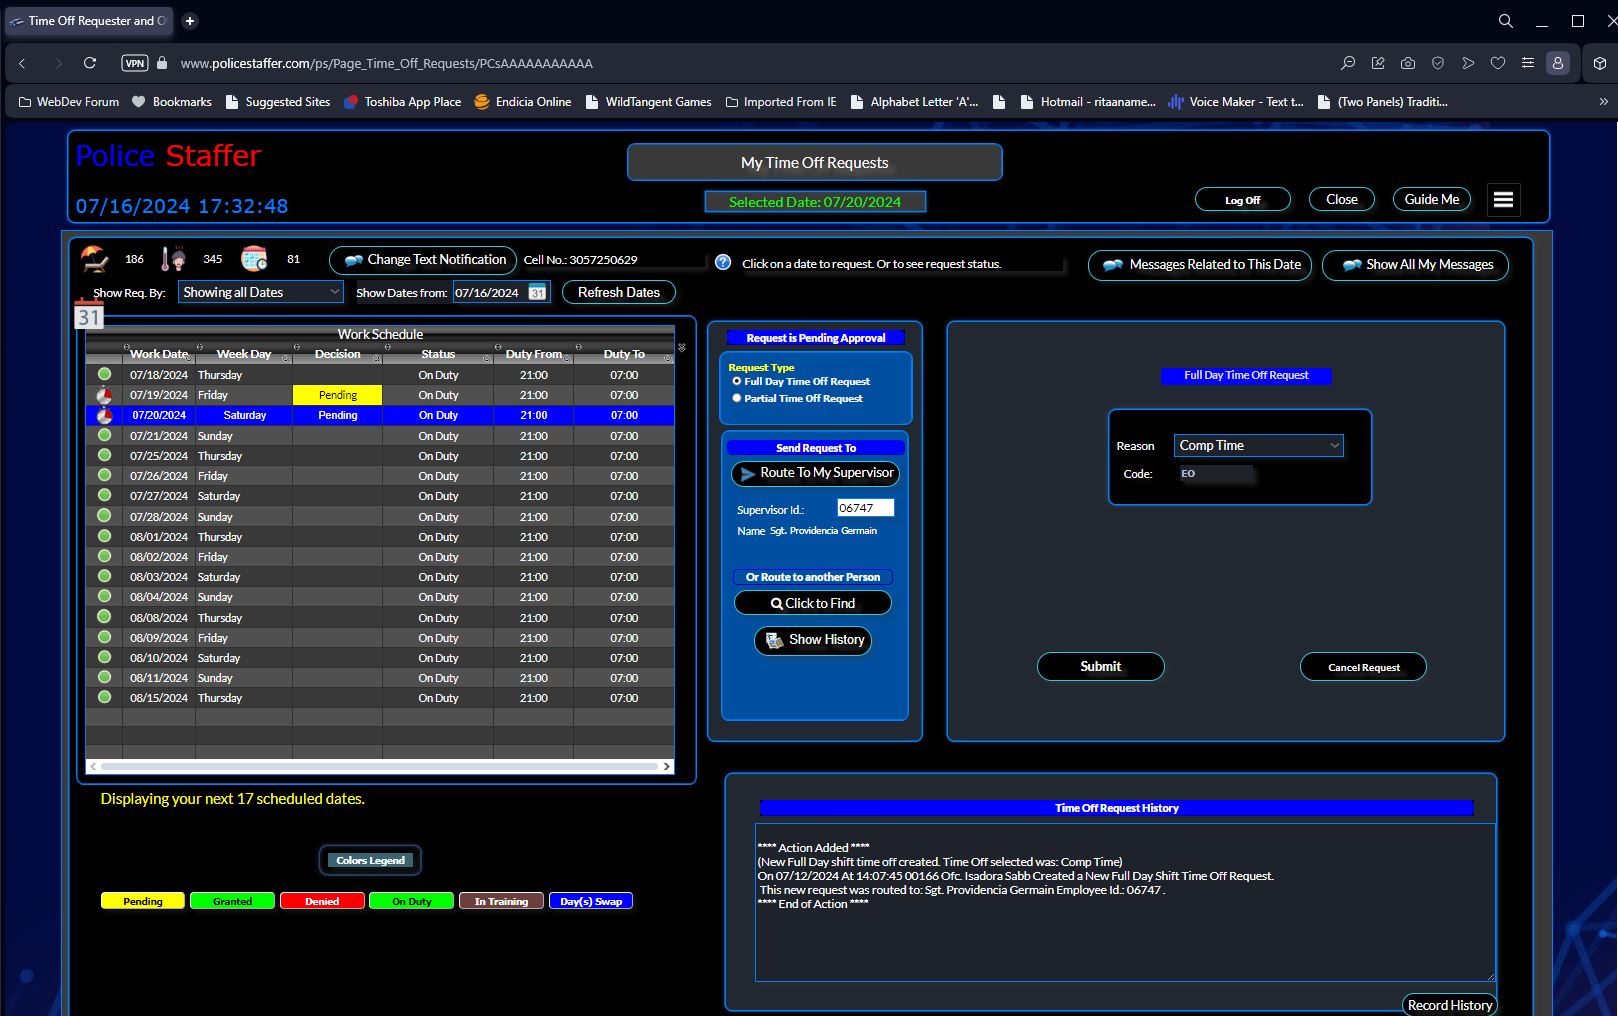The height and width of the screenshot is (1016, 1618).
Task: Sort by Status column header
Action: 438,354
